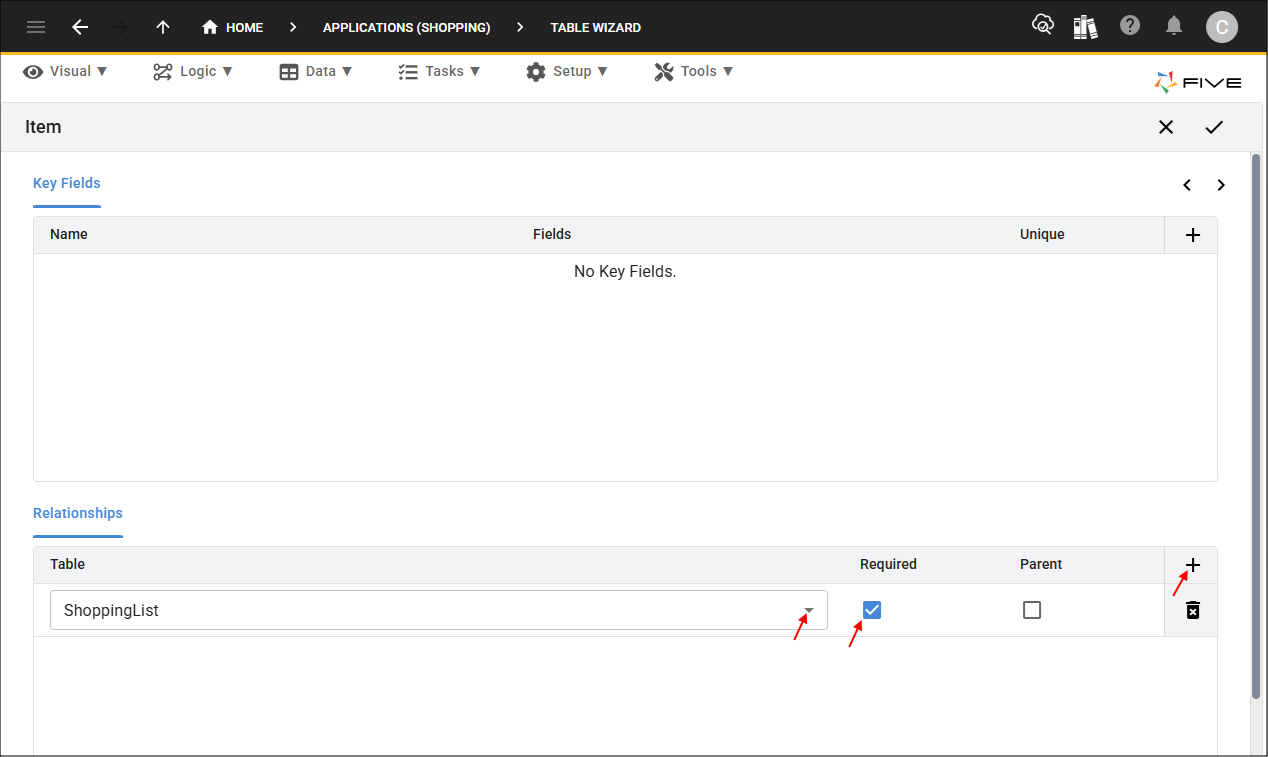The width and height of the screenshot is (1268, 757).
Task: Click the back arrow navigation icon
Action: point(80,27)
